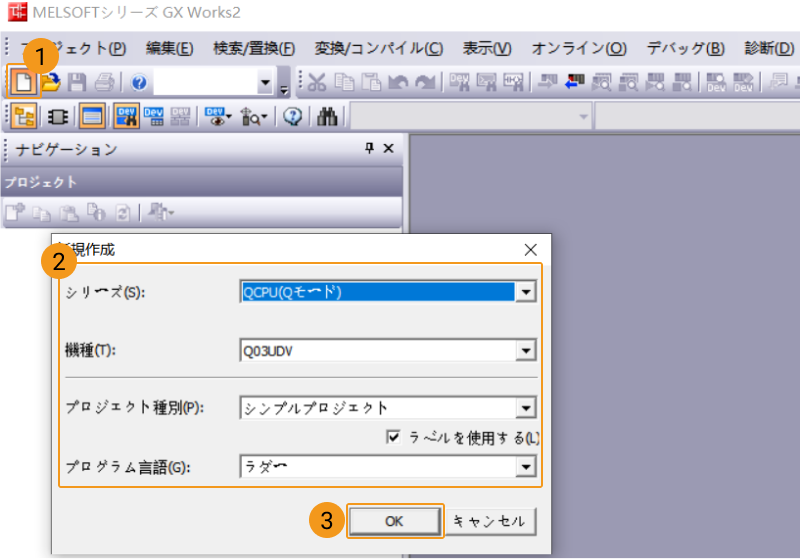Open the 検索/置換(F) menu
The image size is (800, 559).
coord(254,48)
